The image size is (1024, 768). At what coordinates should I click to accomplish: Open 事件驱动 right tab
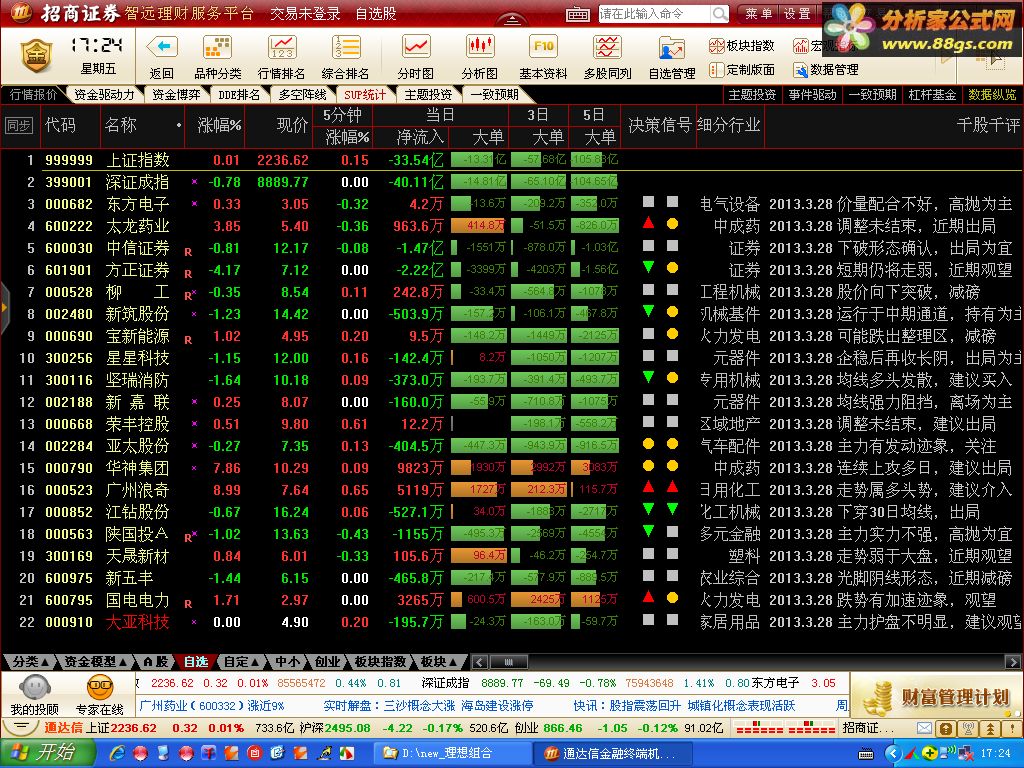[x=812, y=95]
